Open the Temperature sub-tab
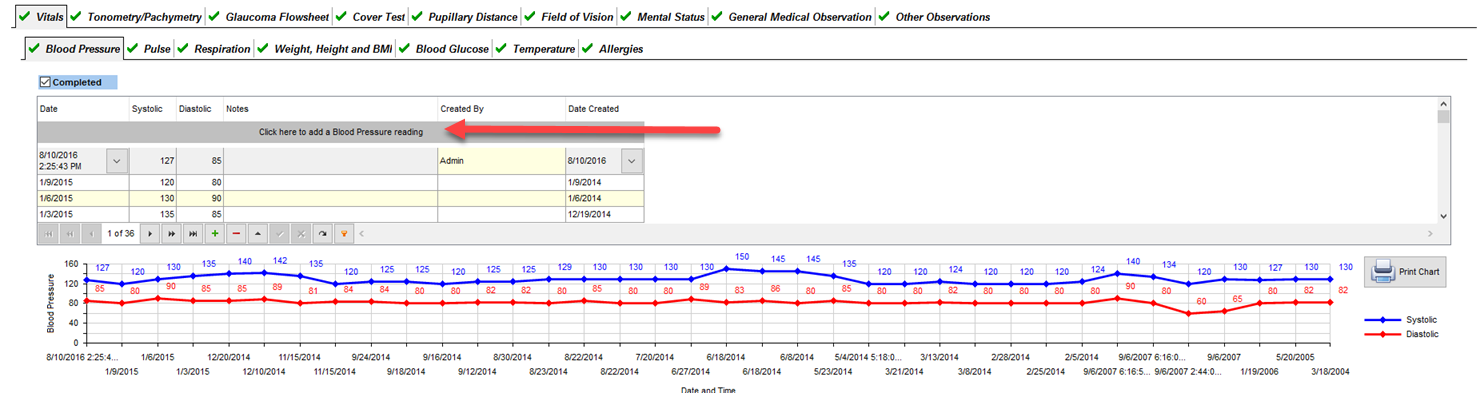 pos(535,48)
